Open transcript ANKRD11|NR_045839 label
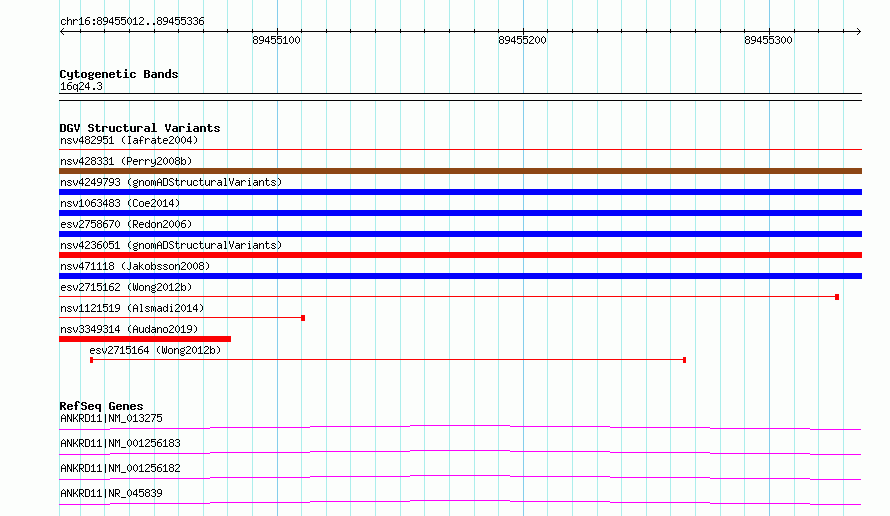This screenshot has width=890, height=516. coord(111,493)
